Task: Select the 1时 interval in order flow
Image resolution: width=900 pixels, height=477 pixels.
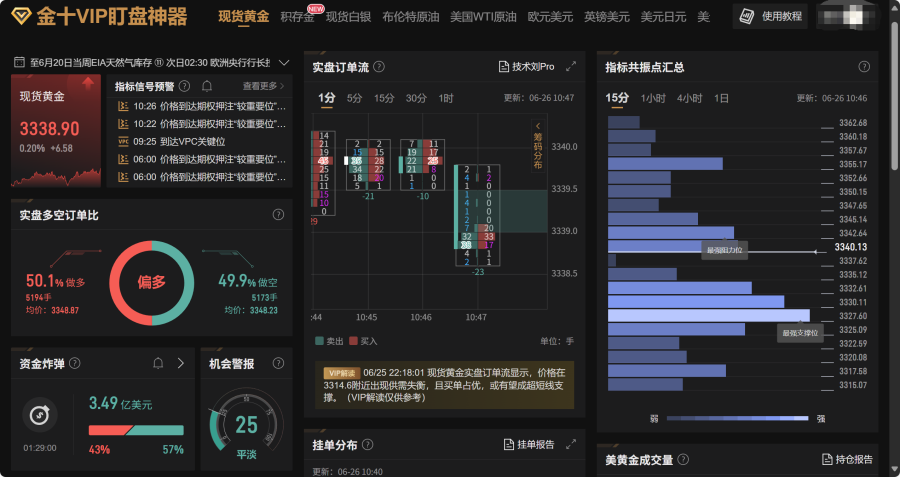Action: pos(445,98)
